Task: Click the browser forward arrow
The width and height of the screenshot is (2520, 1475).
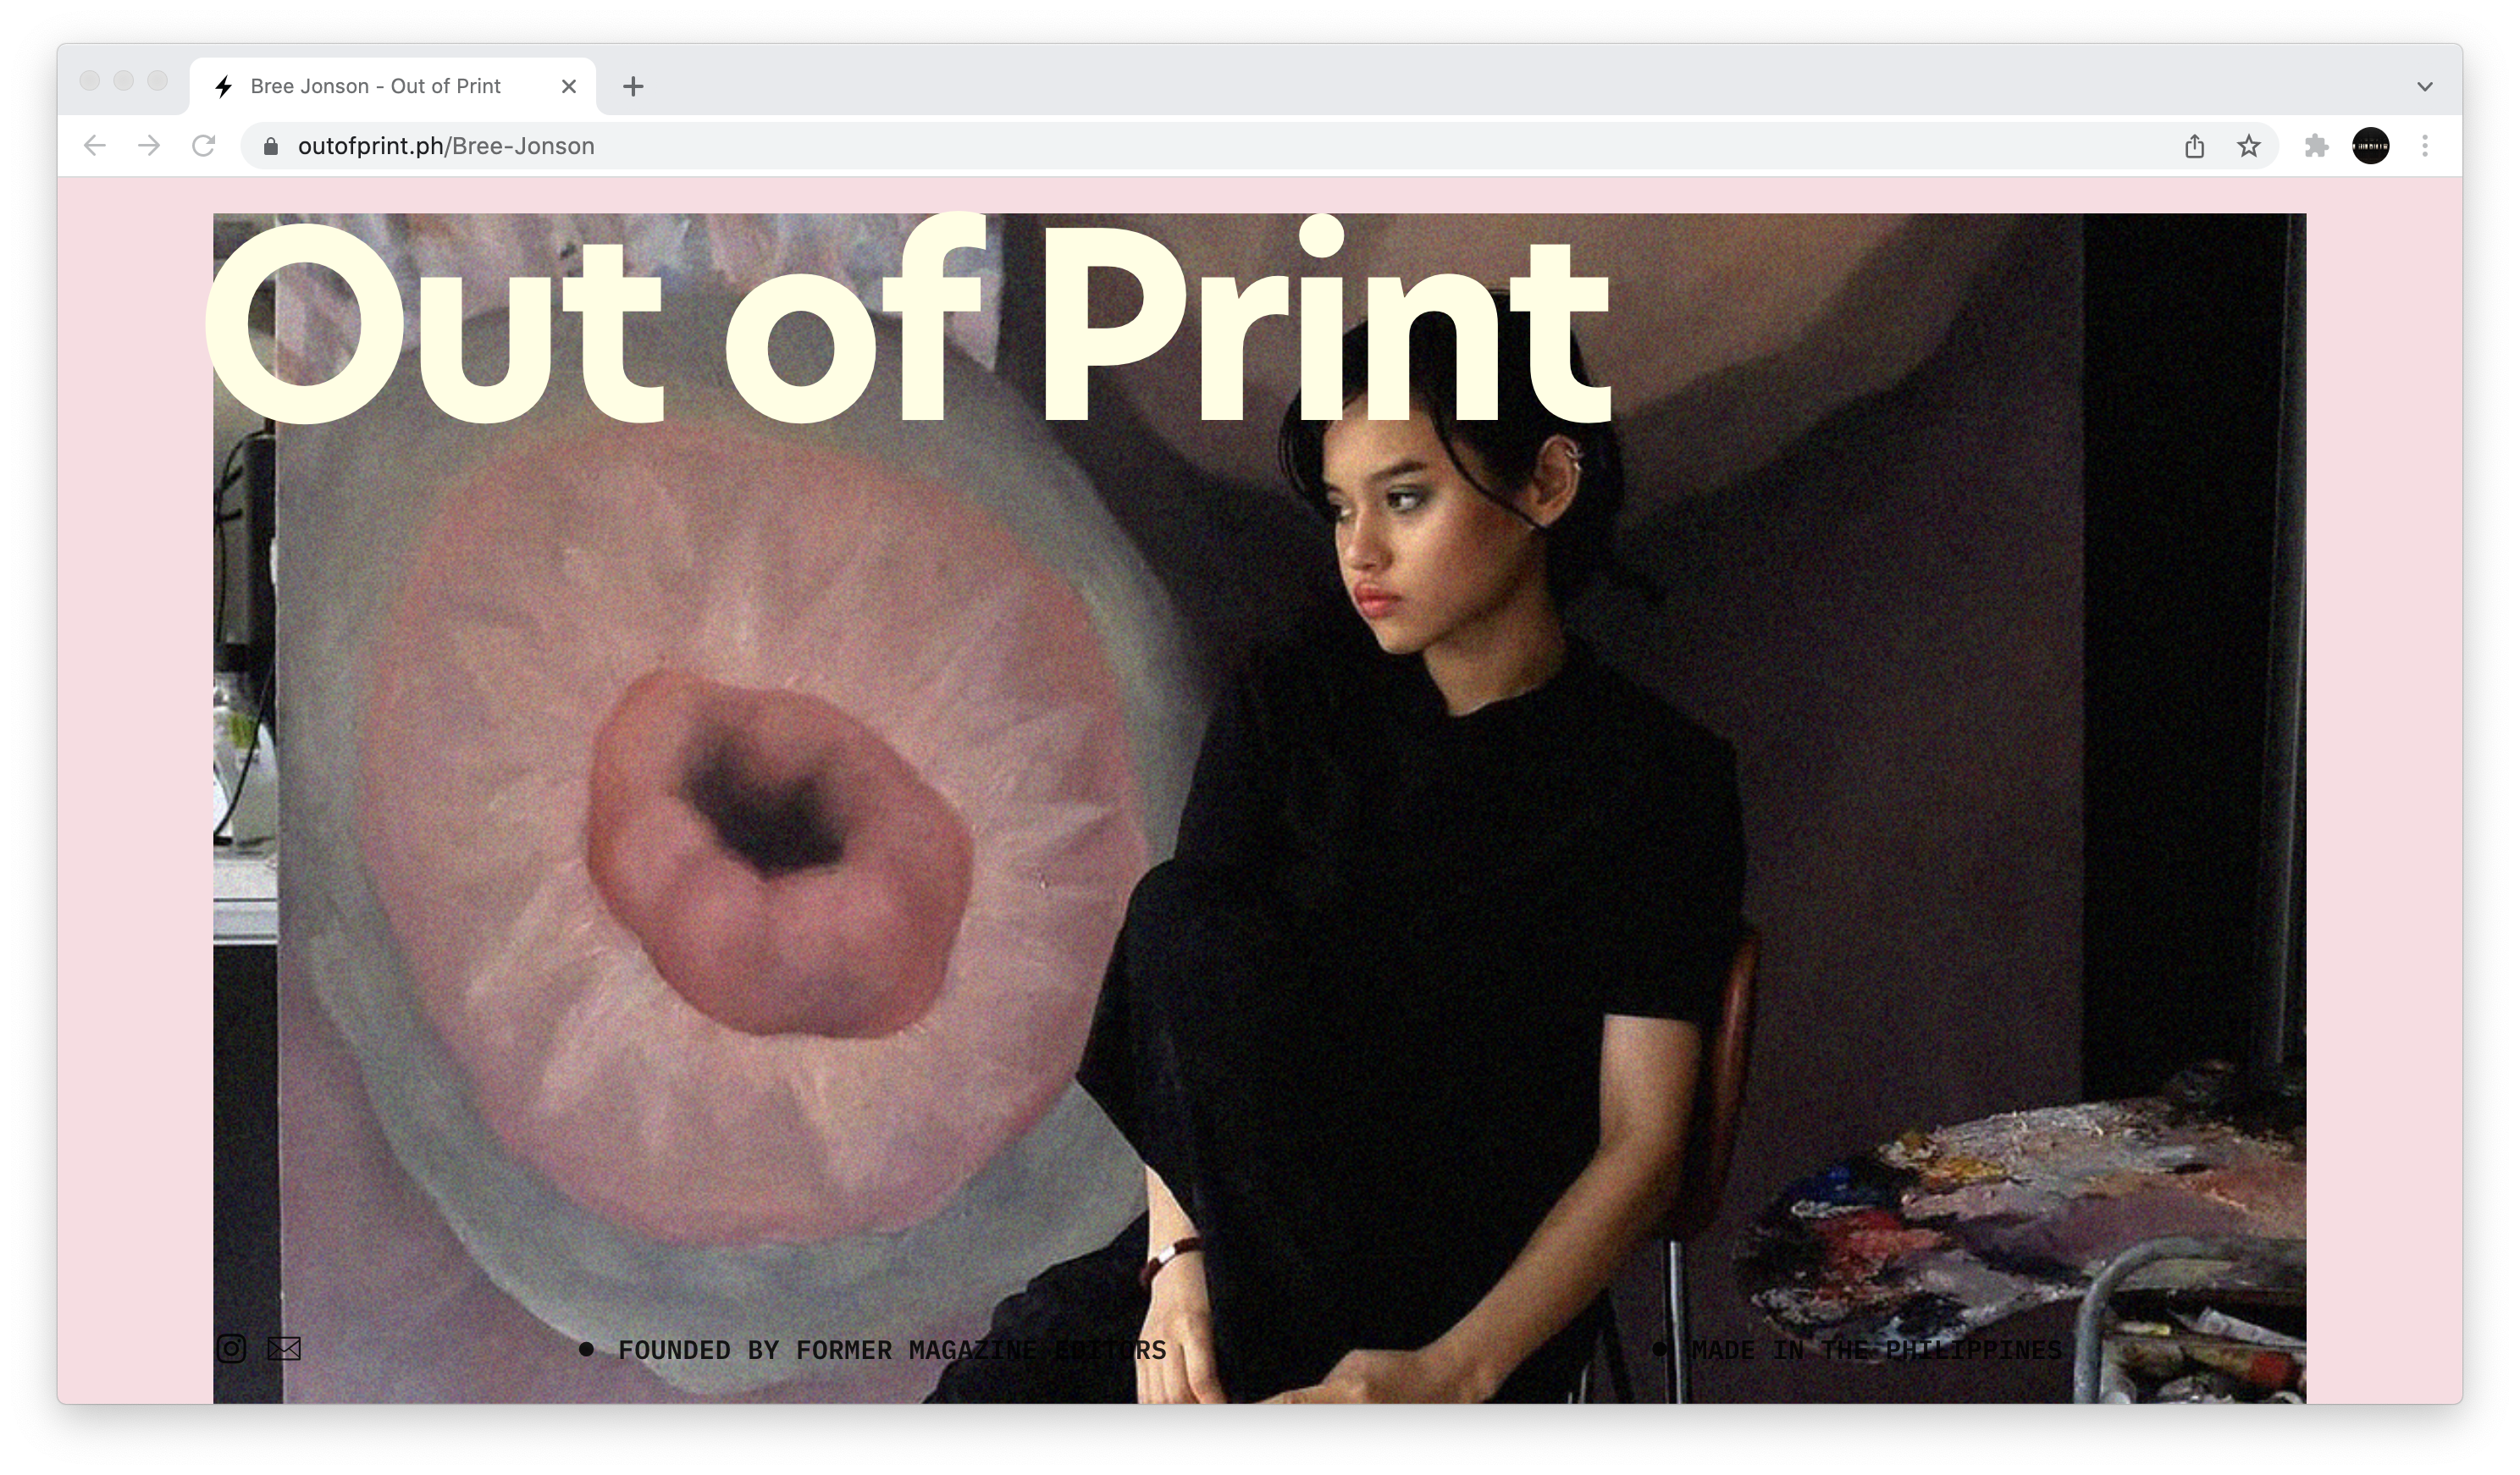Action: point(149,146)
